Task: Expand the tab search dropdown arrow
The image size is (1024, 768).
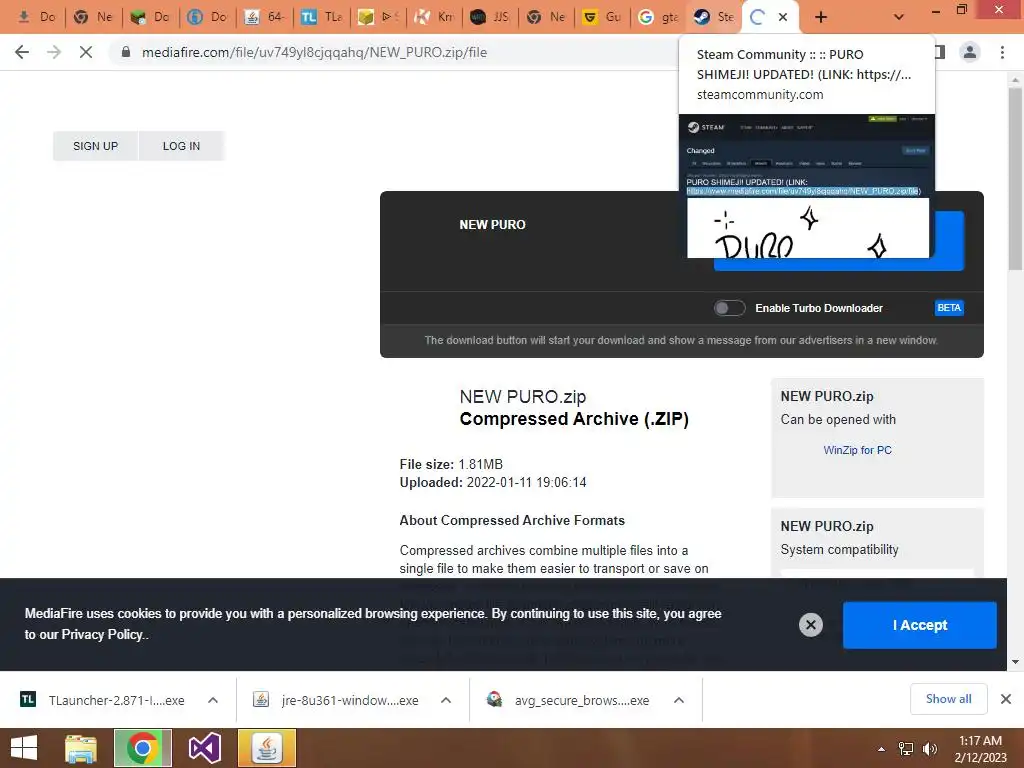Action: tap(899, 17)
